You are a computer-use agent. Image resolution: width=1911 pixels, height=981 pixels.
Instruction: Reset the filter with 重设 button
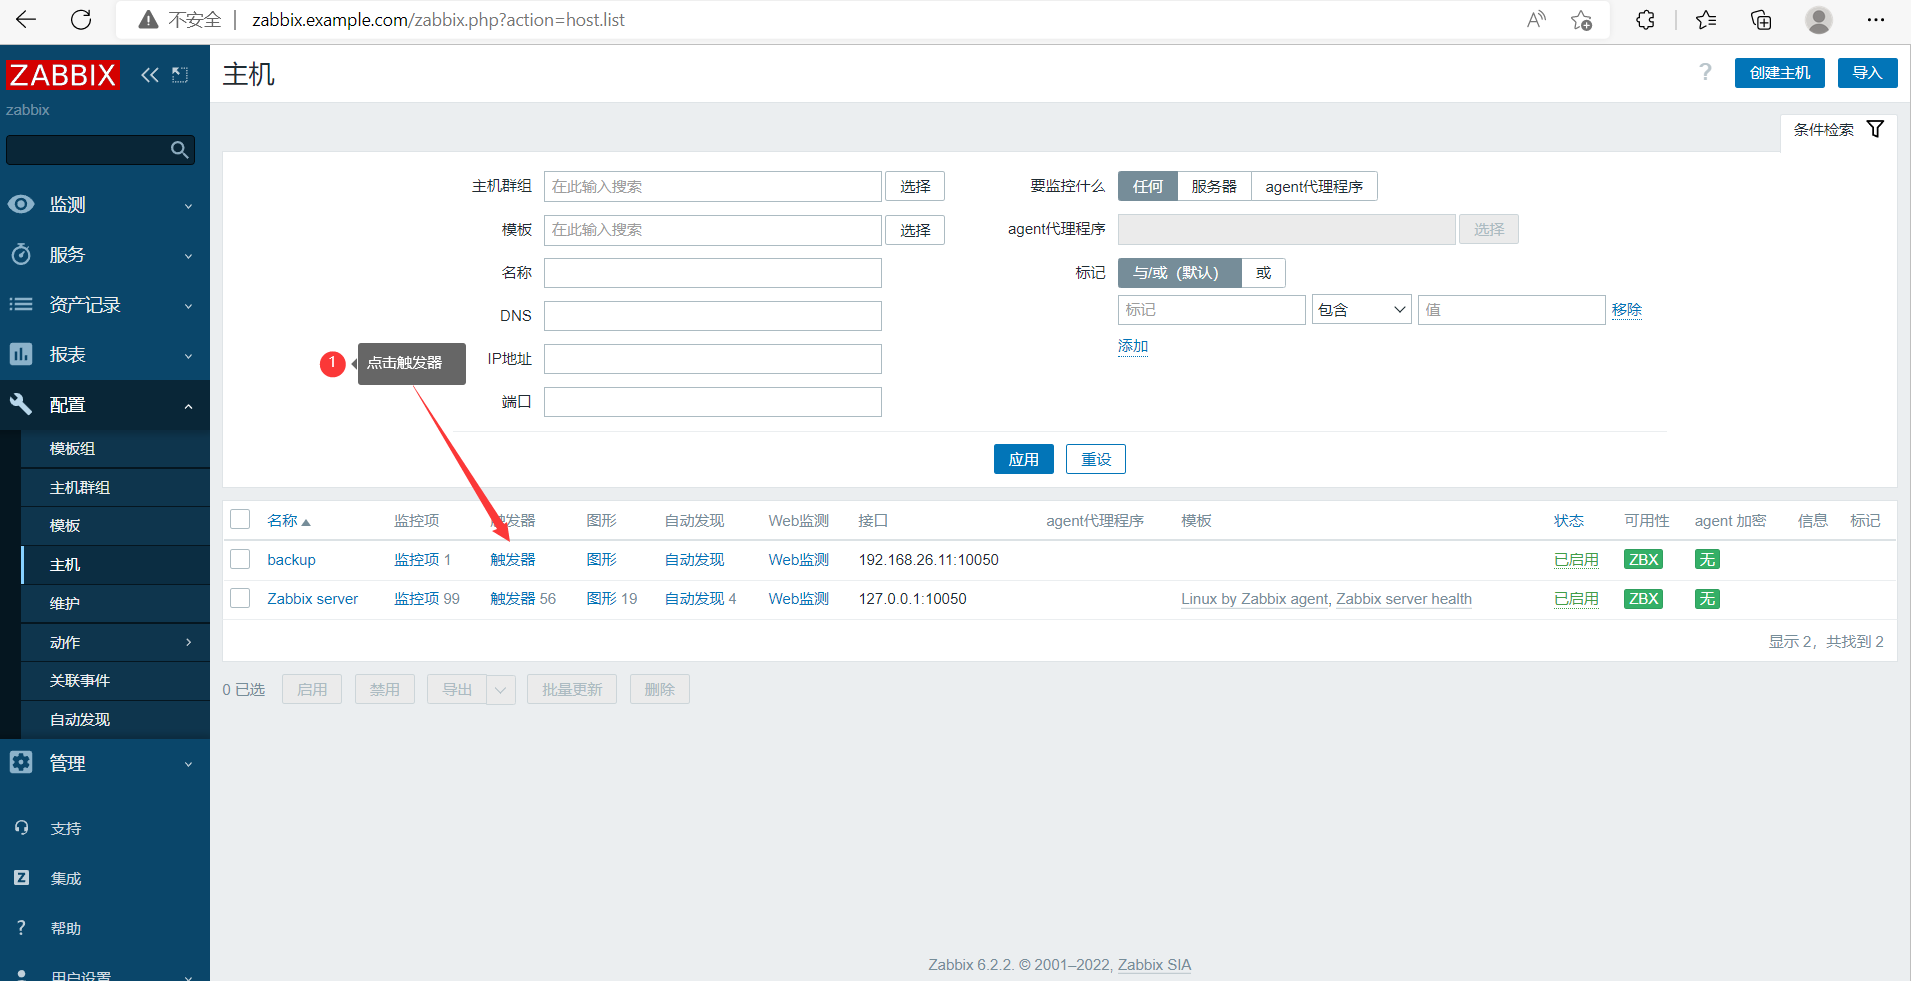coord(1096,459)
